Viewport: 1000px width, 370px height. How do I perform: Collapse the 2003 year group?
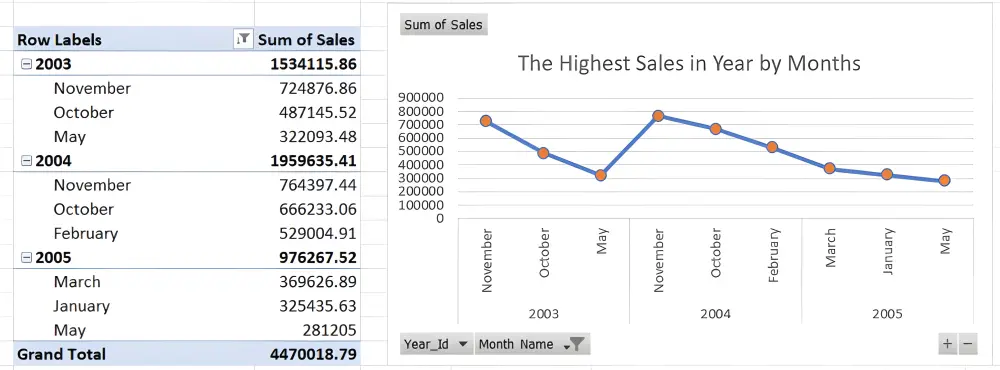click(x=26, y=64)
